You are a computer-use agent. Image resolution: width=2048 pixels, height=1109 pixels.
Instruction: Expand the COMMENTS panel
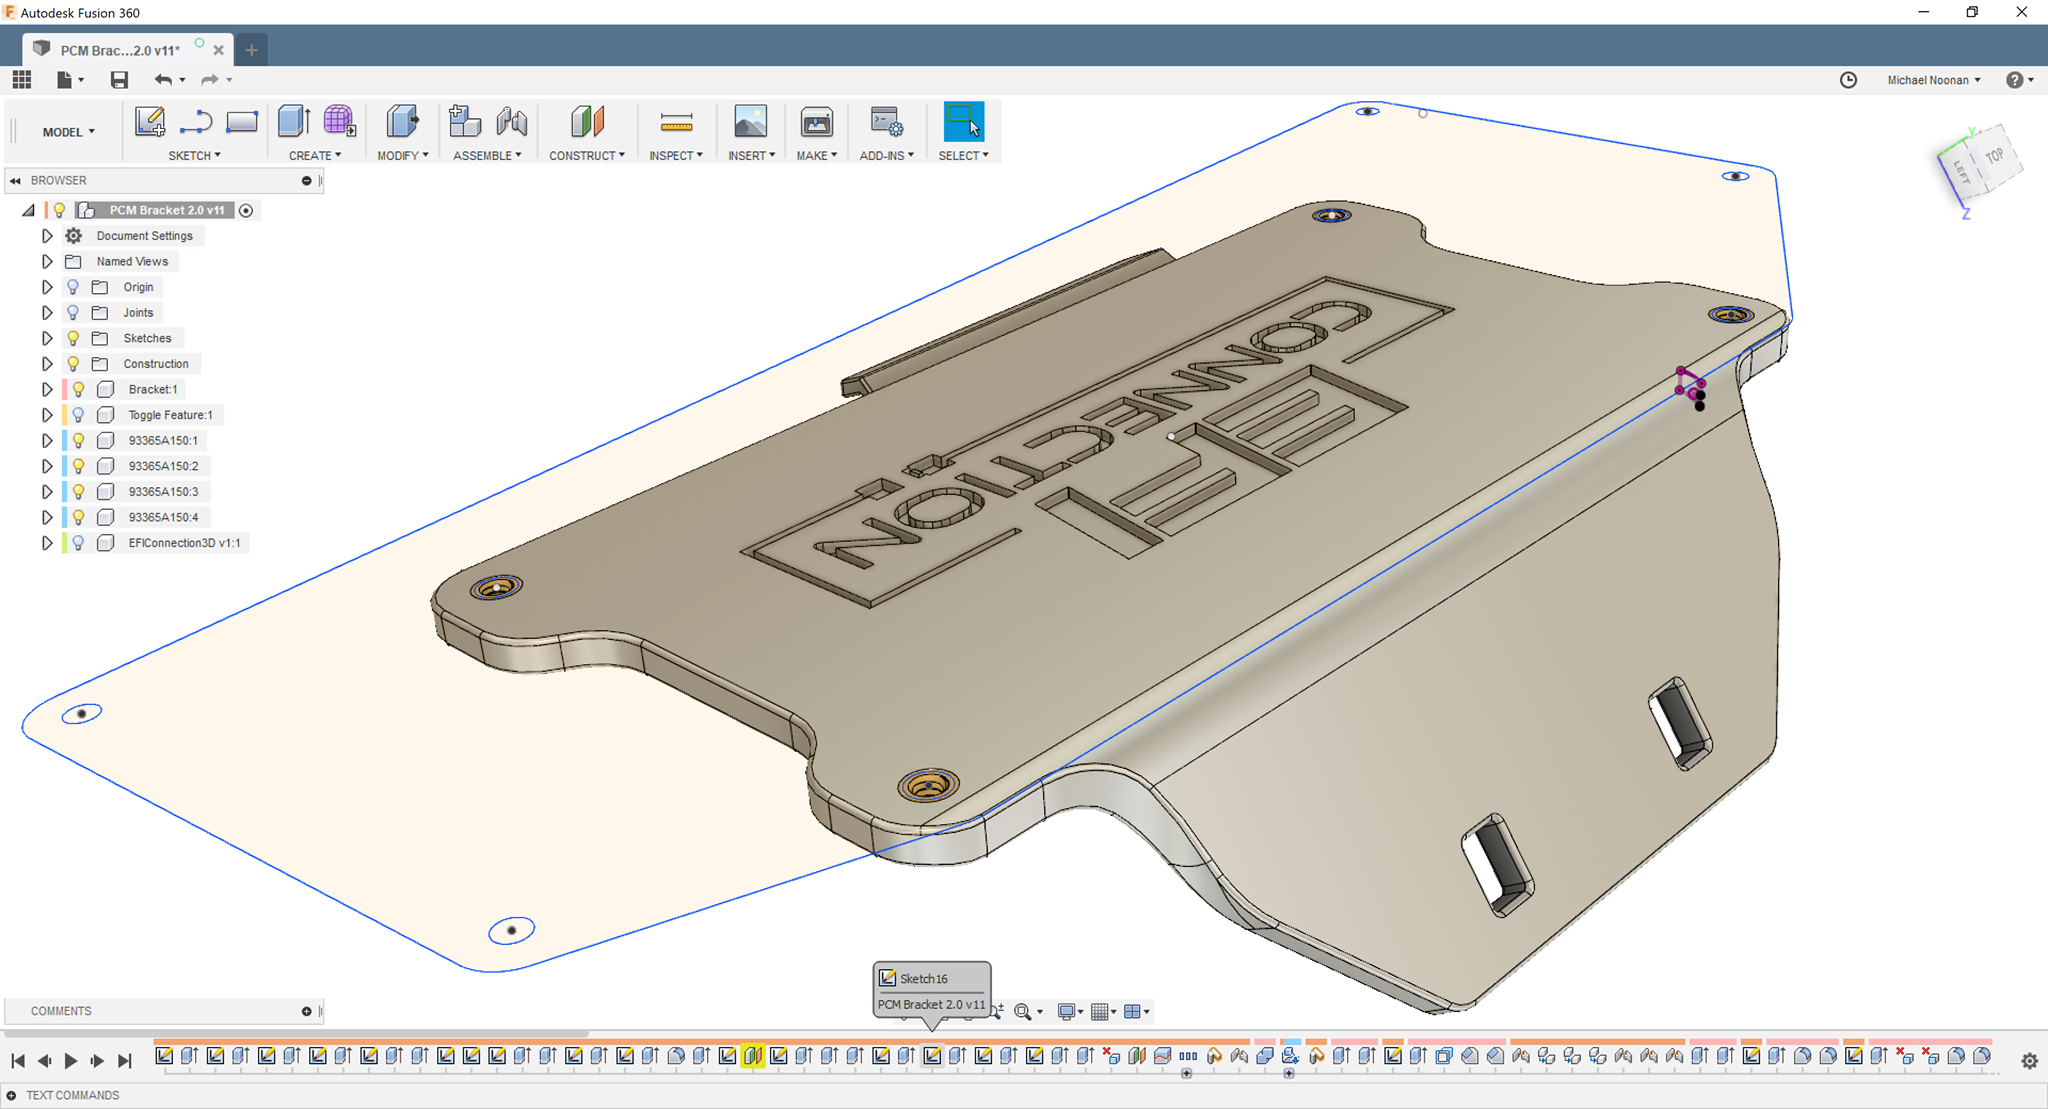pos(306,1011)
